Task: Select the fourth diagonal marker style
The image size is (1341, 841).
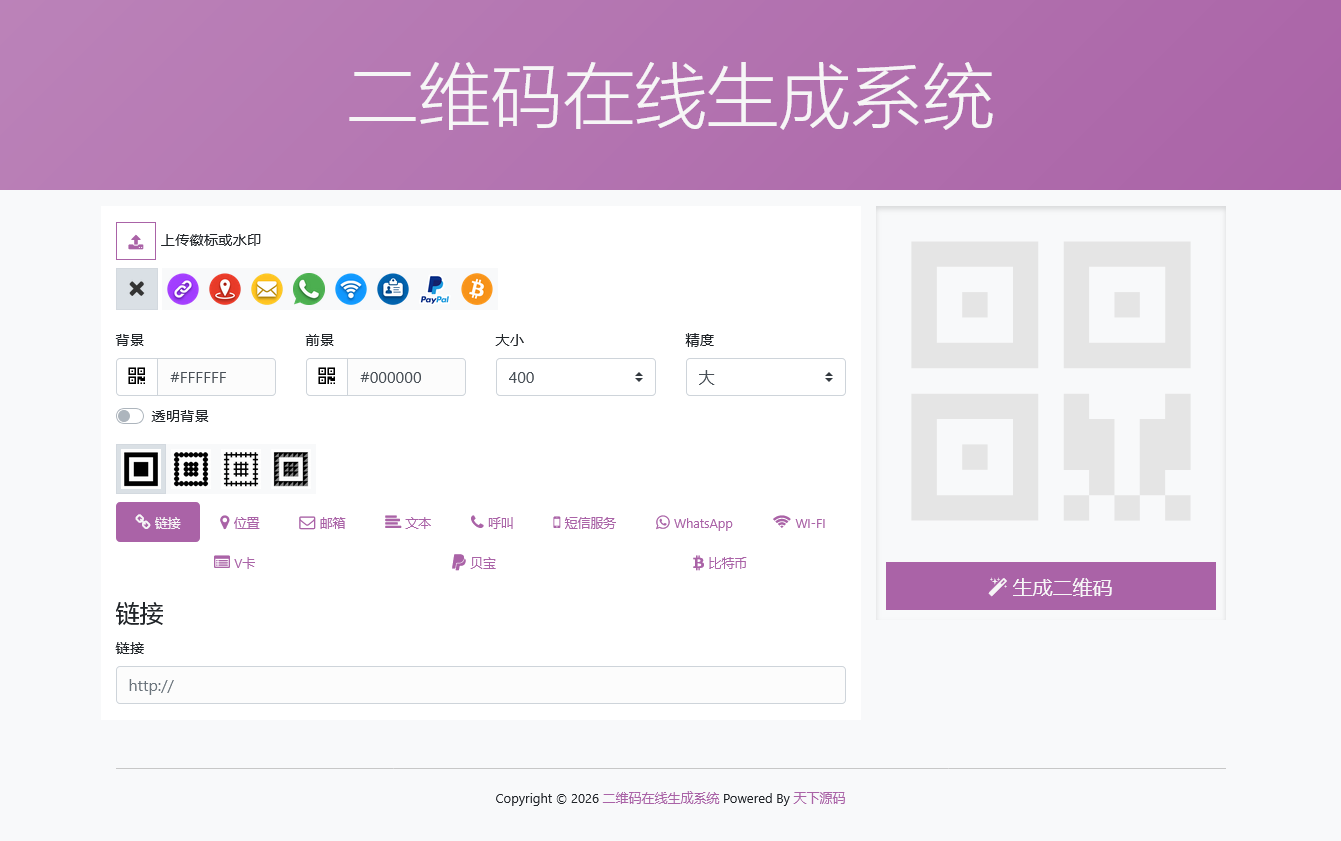Action: [x=291, y=469]
